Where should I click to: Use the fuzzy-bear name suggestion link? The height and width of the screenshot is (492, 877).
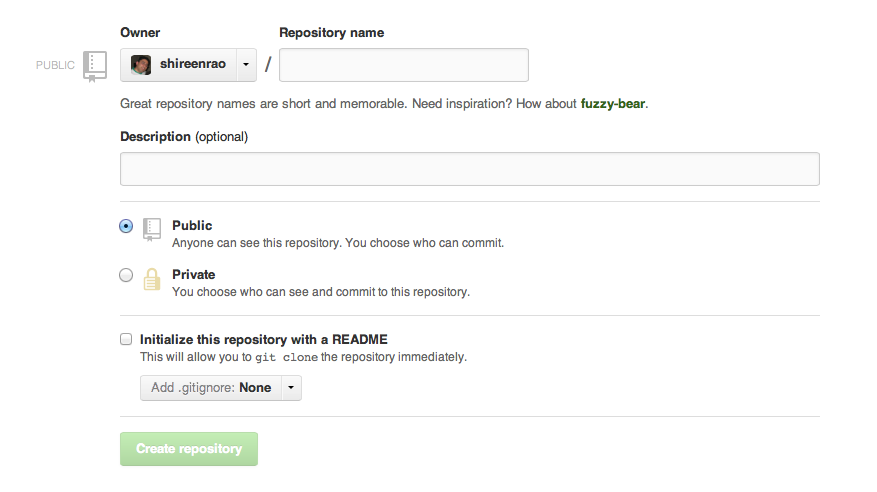613,103
